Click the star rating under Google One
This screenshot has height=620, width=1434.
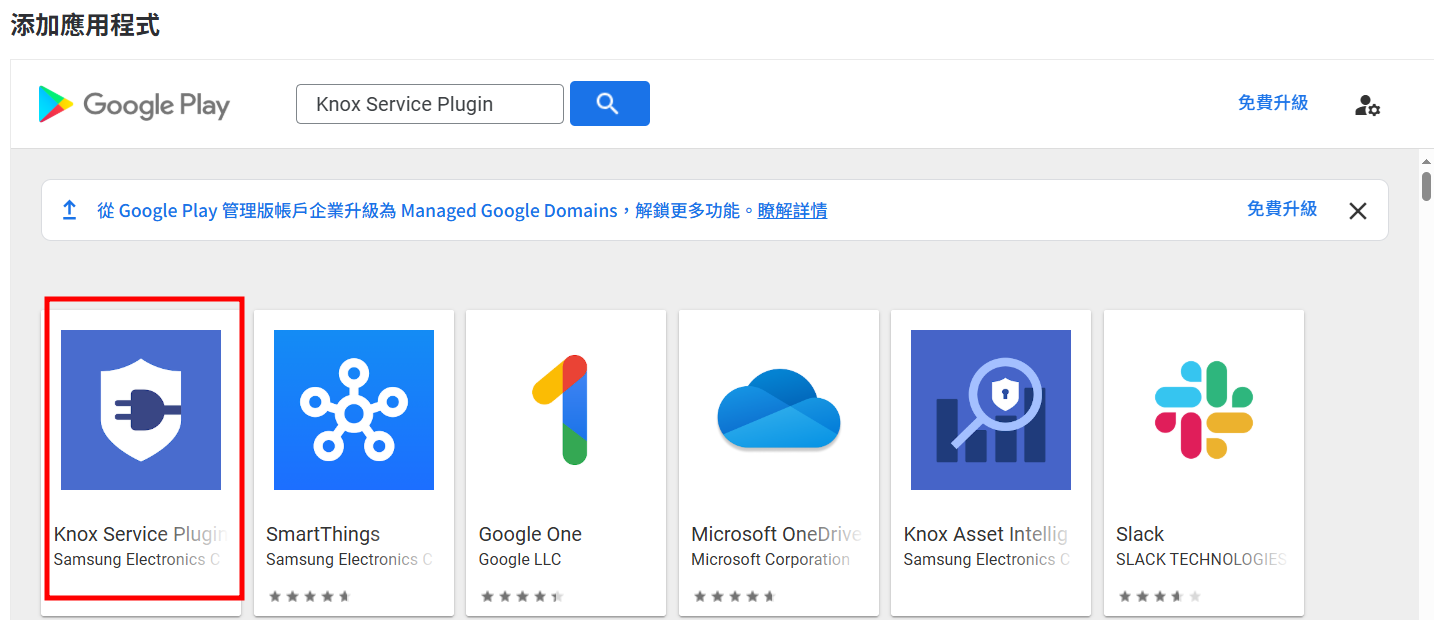click(x=522, y=597)
